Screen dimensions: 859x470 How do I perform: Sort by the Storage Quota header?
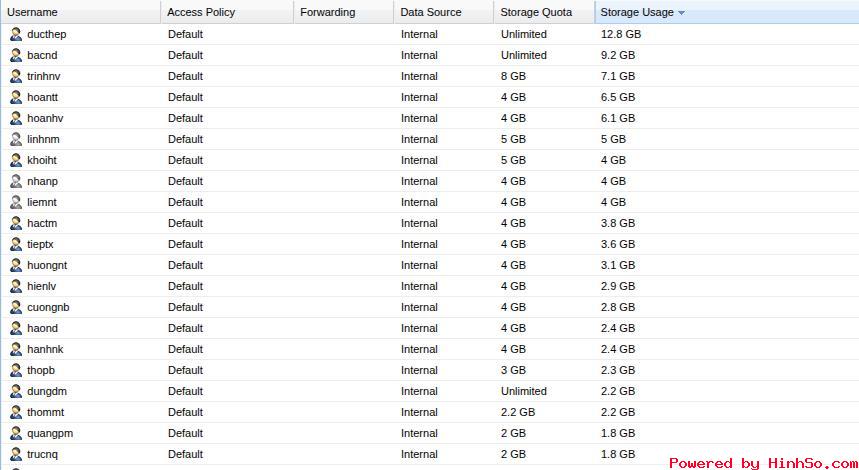536,12
